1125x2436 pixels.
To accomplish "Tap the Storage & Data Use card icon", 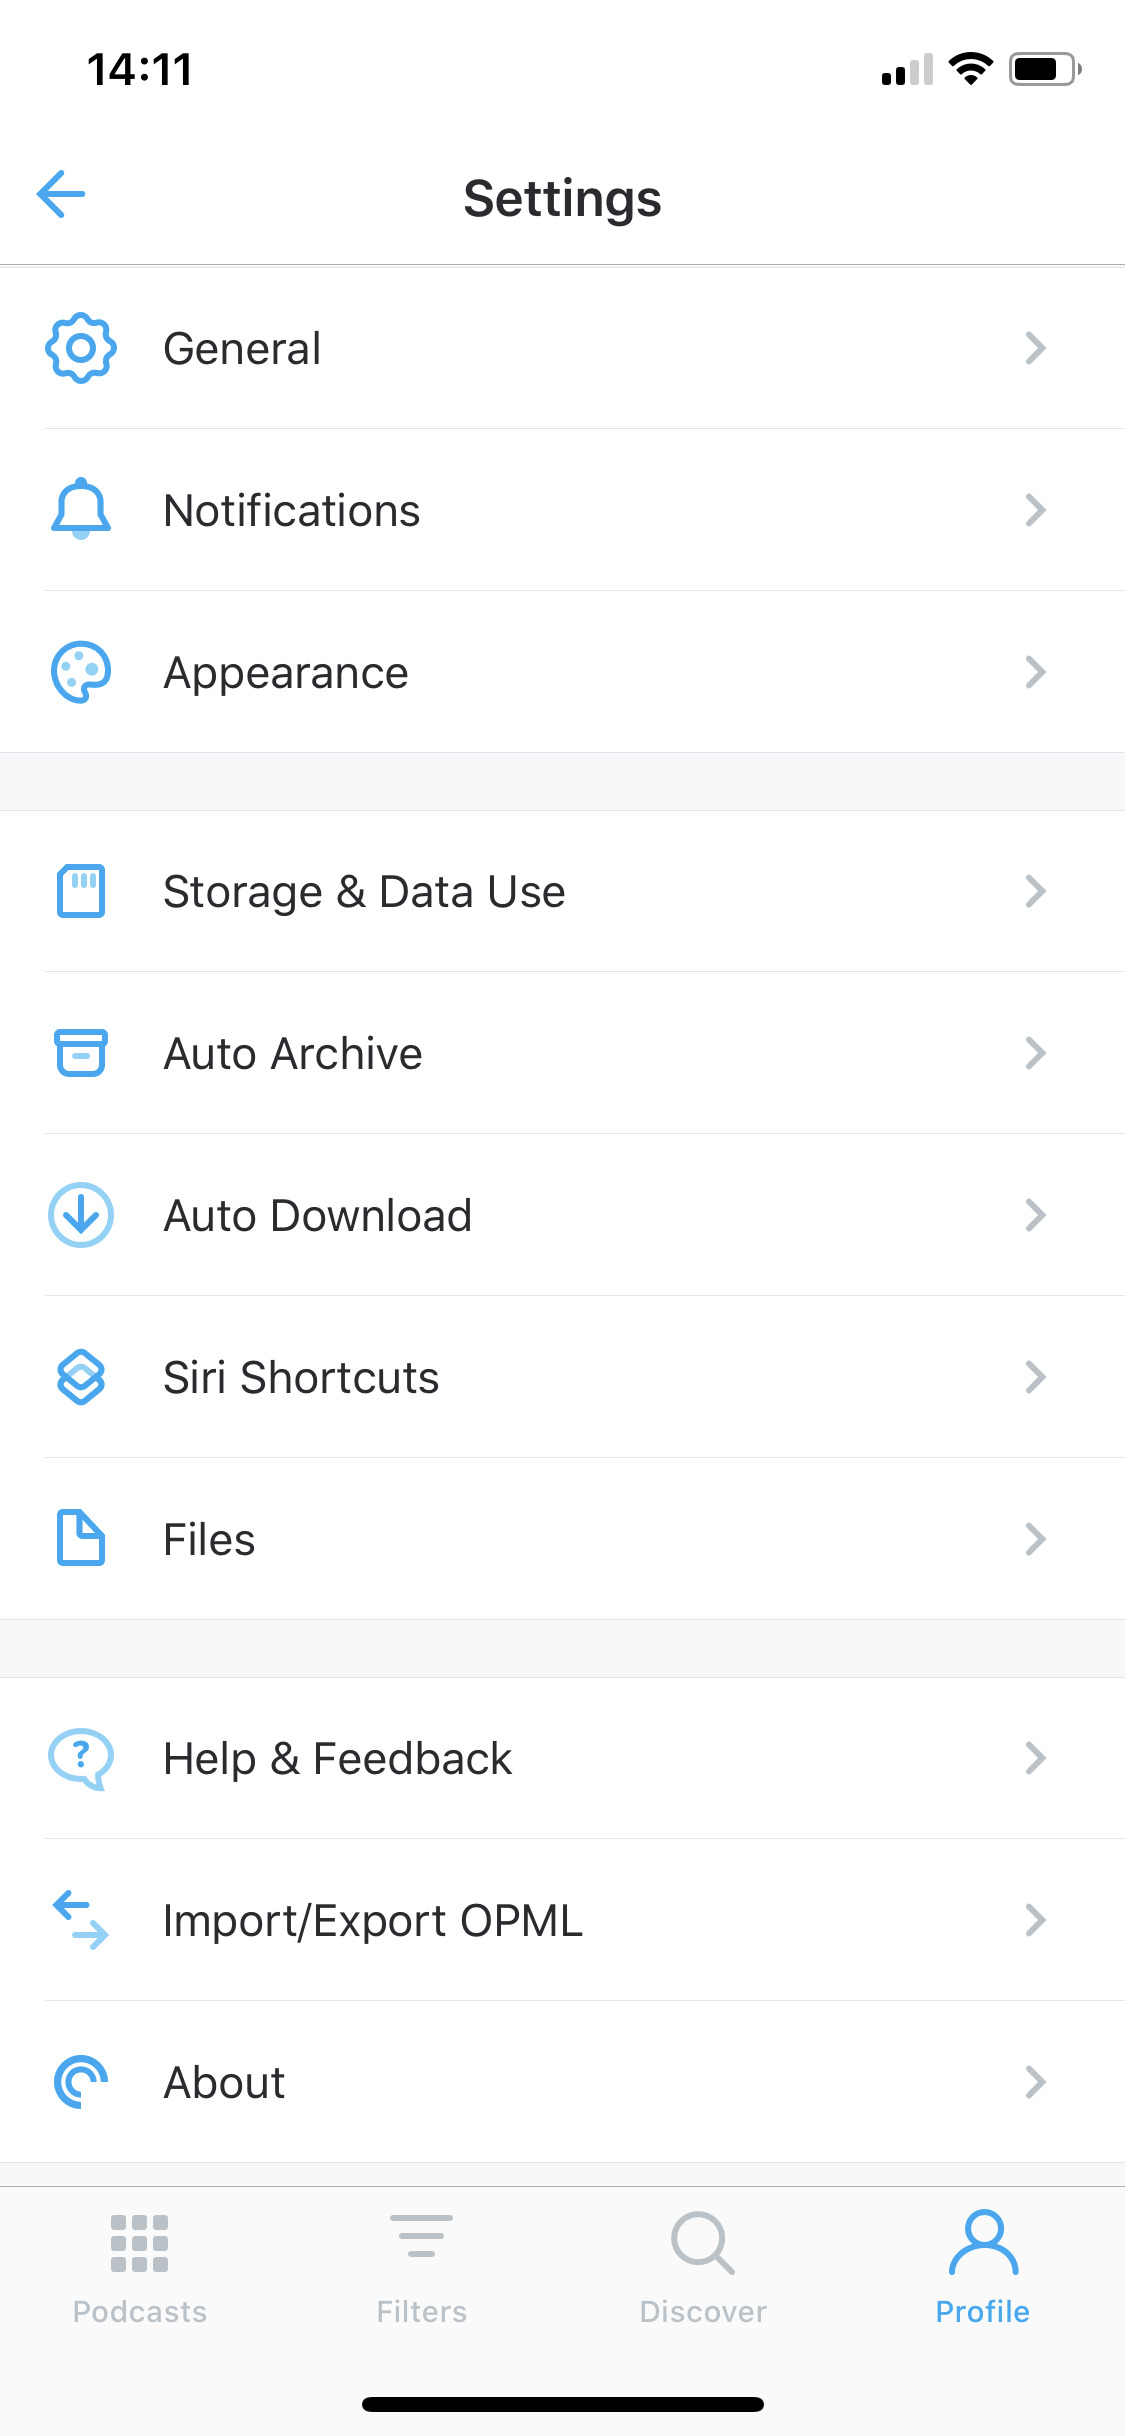I will 81,891.
